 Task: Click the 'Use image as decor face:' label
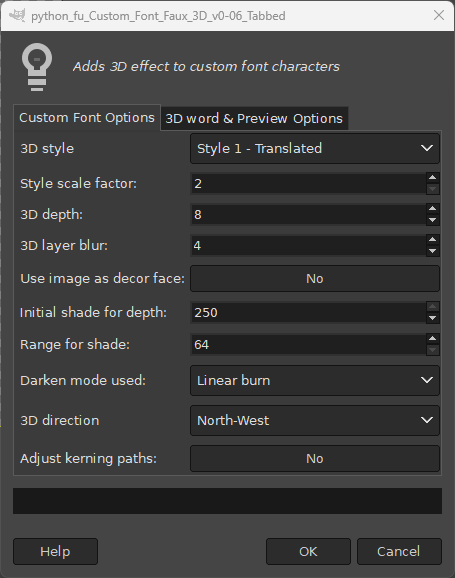pyautogui.click(x=102, y=279)
